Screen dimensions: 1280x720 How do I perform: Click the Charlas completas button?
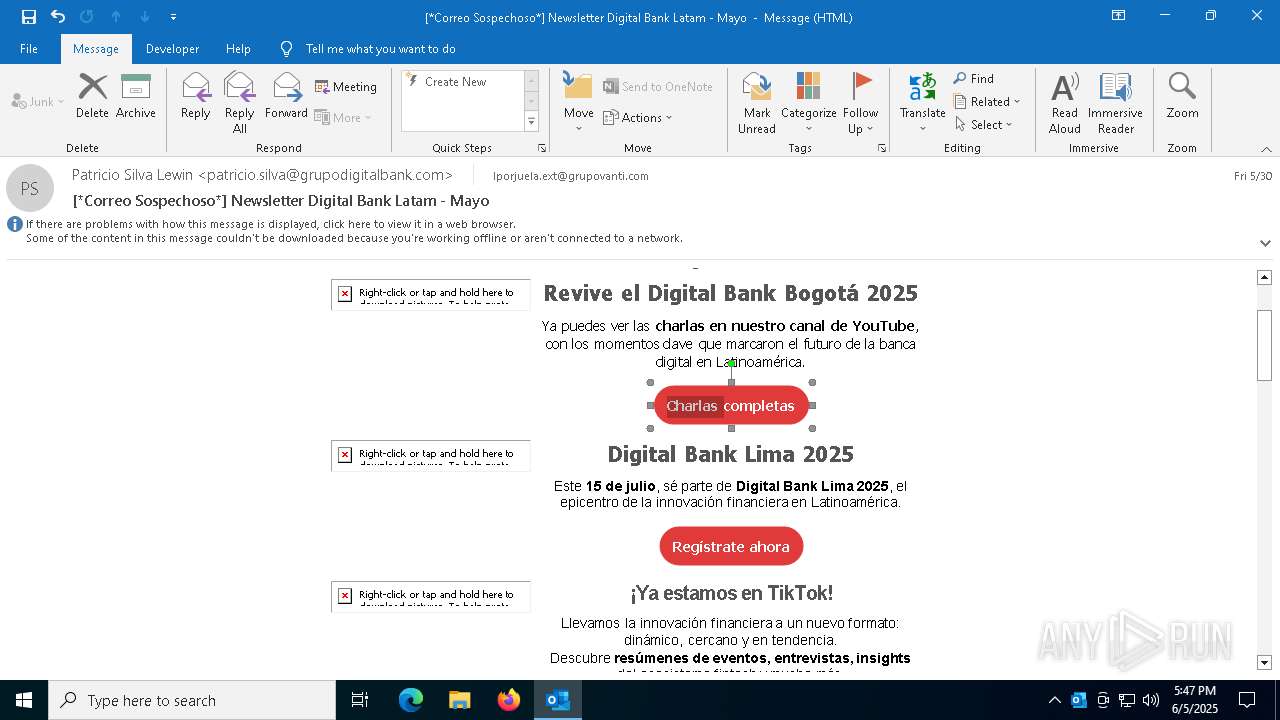pyautogui.click(x=731, y=405)
